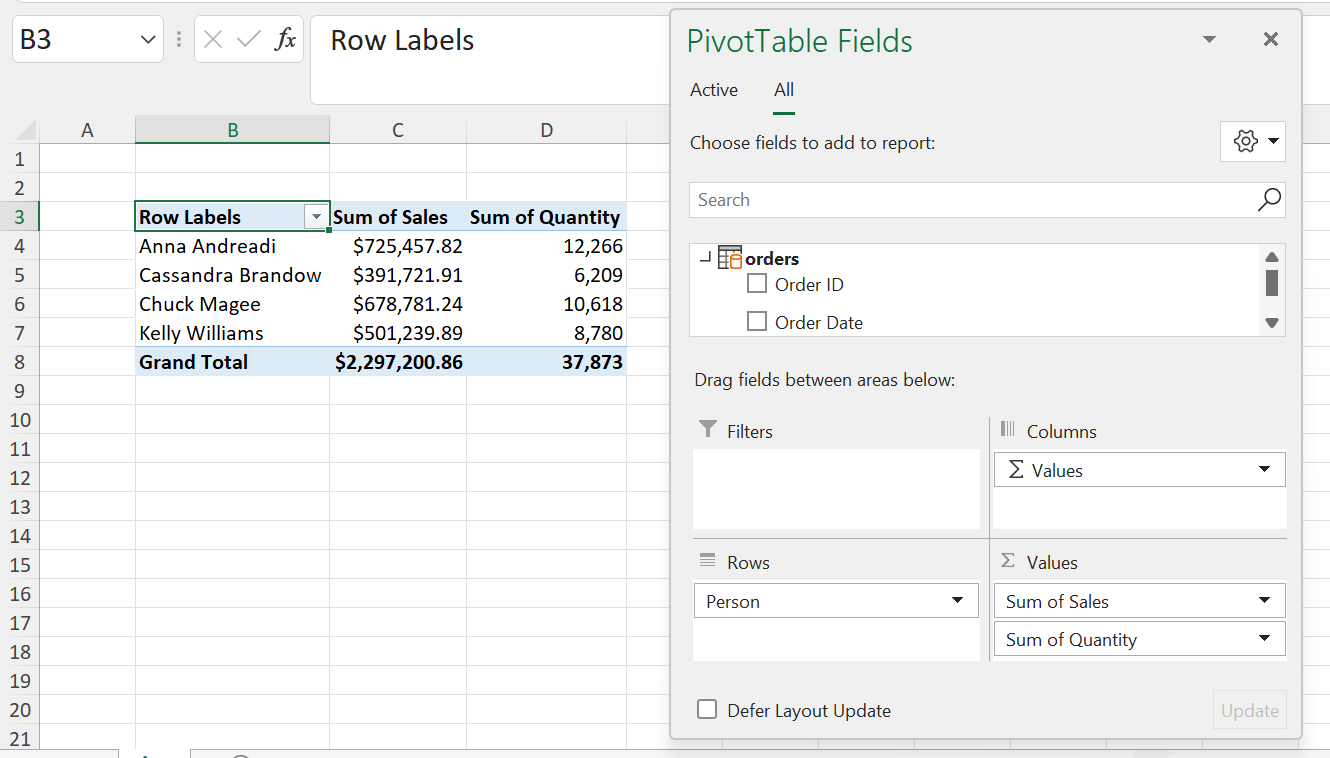This screenshot has height=758, width=1330.
Task: Click the orders table icon
Action: click(730, 258)
